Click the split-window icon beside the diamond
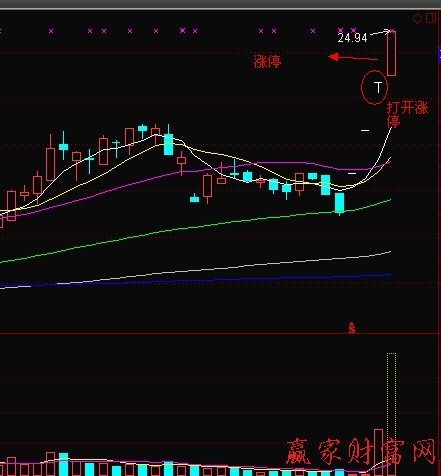 (x=431, y=18)
